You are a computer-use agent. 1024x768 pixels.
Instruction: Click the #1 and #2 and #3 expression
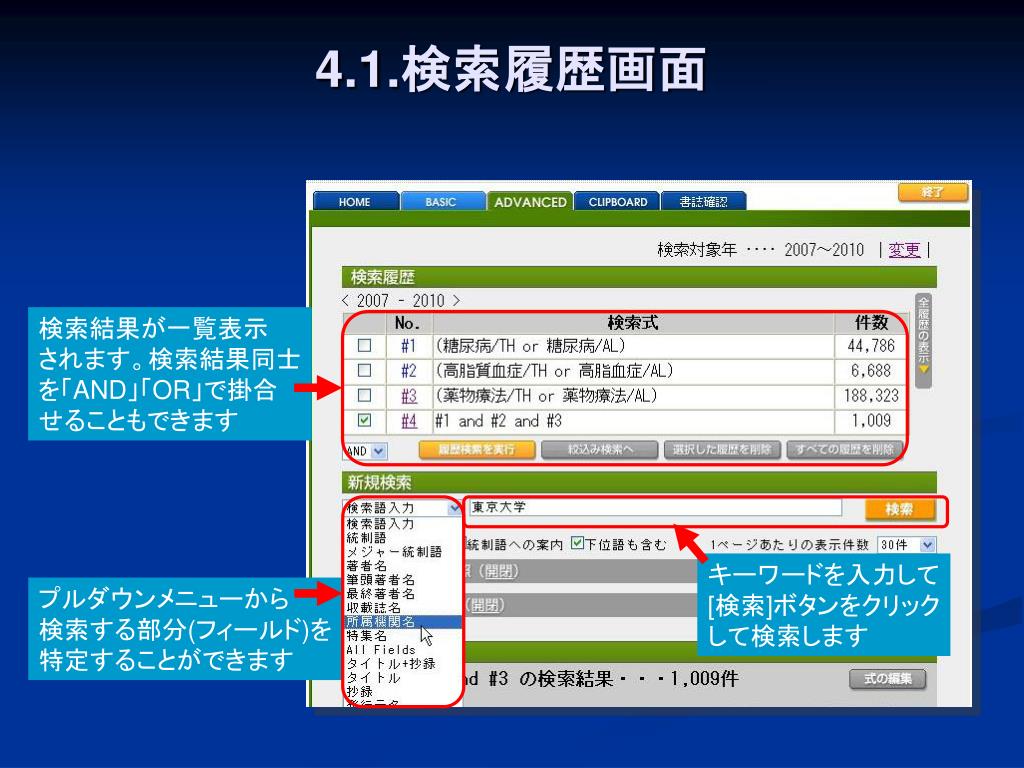(498, 421)
